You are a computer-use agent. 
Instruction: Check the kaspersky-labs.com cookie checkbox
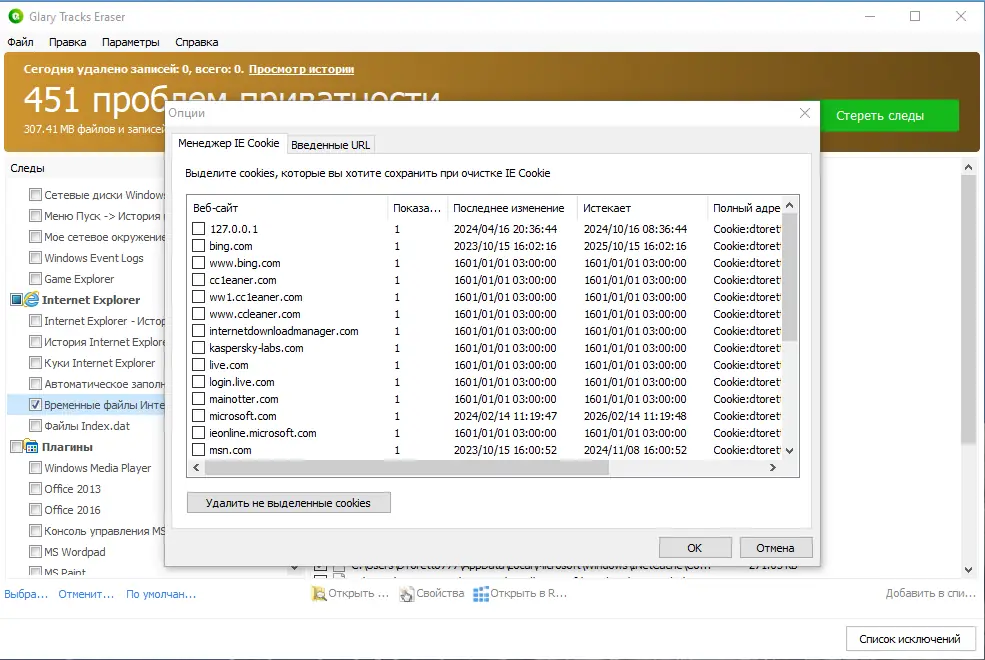tap(199, 347)
